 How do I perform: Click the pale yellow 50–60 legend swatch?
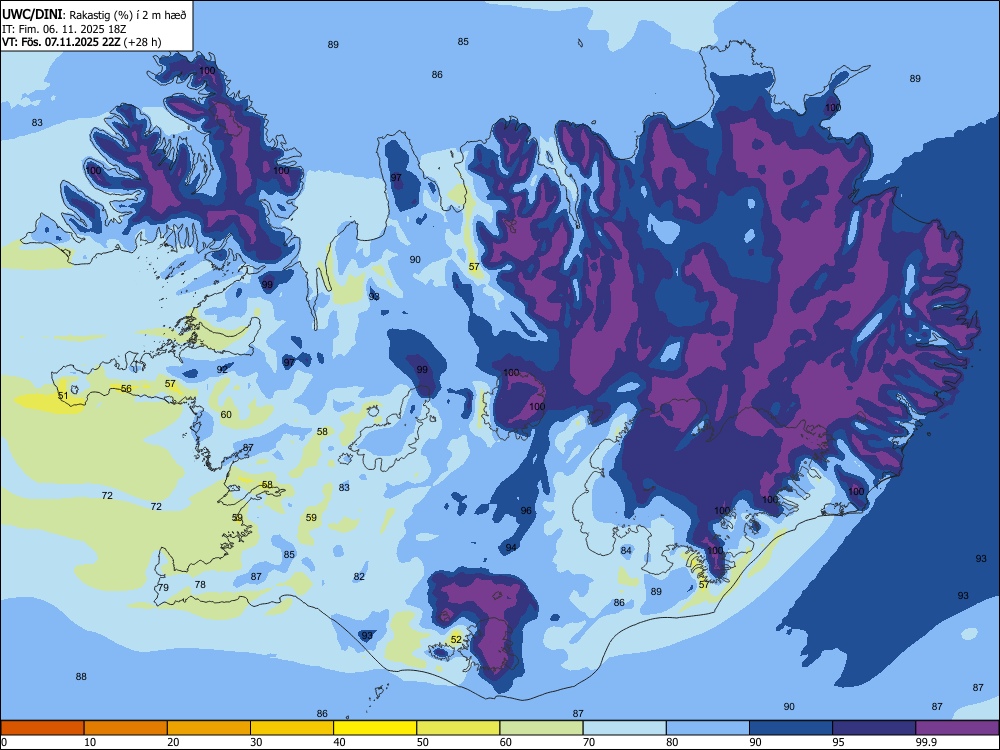(x=458, y=728)
